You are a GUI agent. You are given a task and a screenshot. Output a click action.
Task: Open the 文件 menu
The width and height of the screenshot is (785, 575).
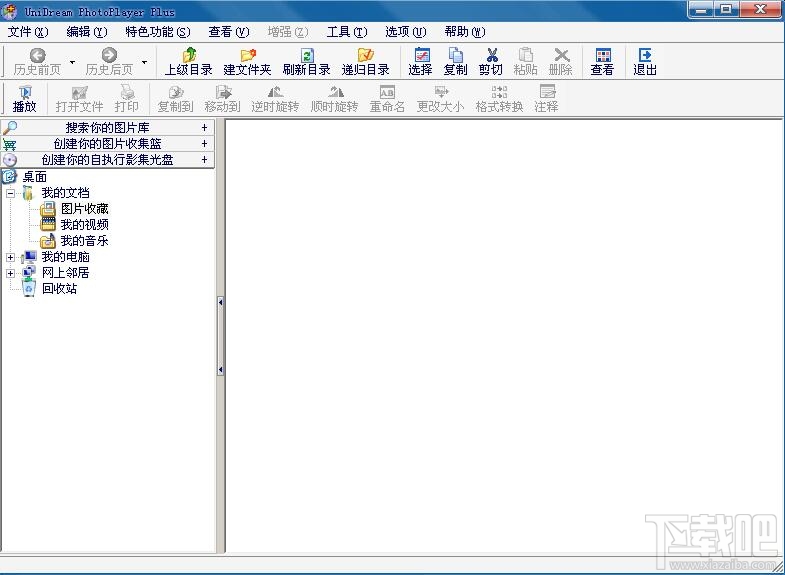coord(28,32)
